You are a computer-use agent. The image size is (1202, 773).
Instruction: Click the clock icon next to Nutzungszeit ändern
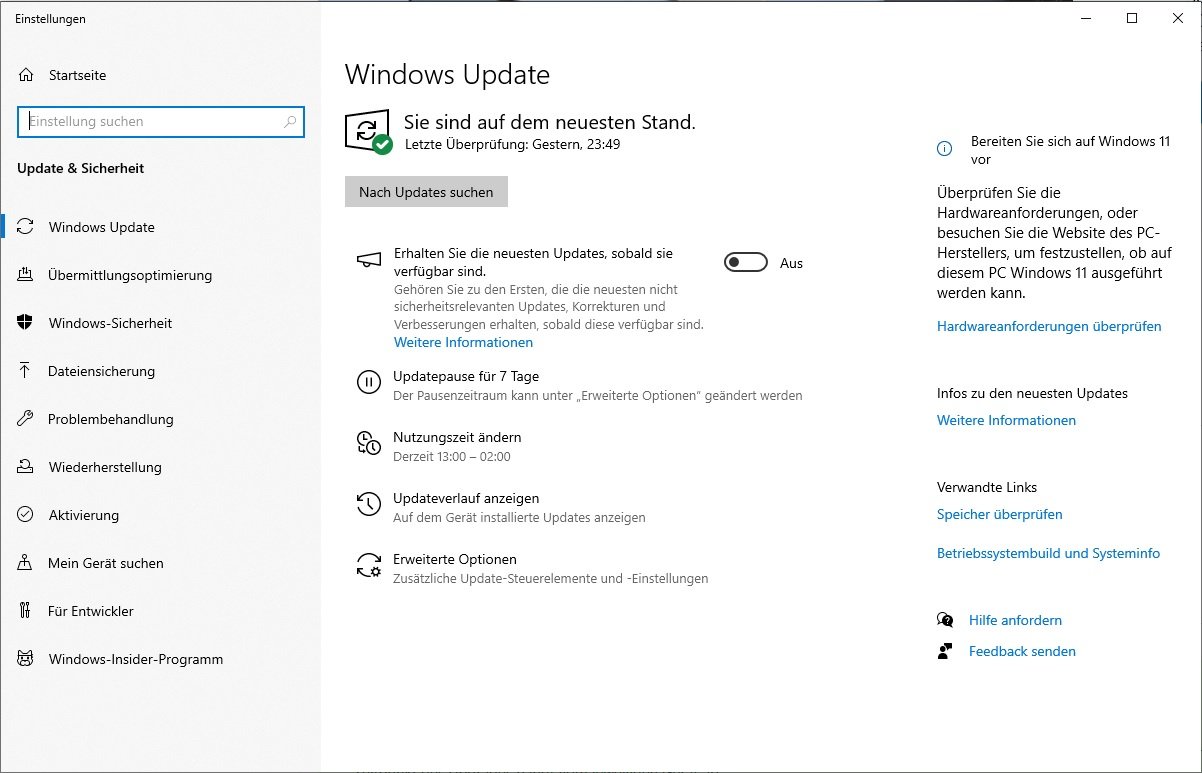tap(369, 443)
